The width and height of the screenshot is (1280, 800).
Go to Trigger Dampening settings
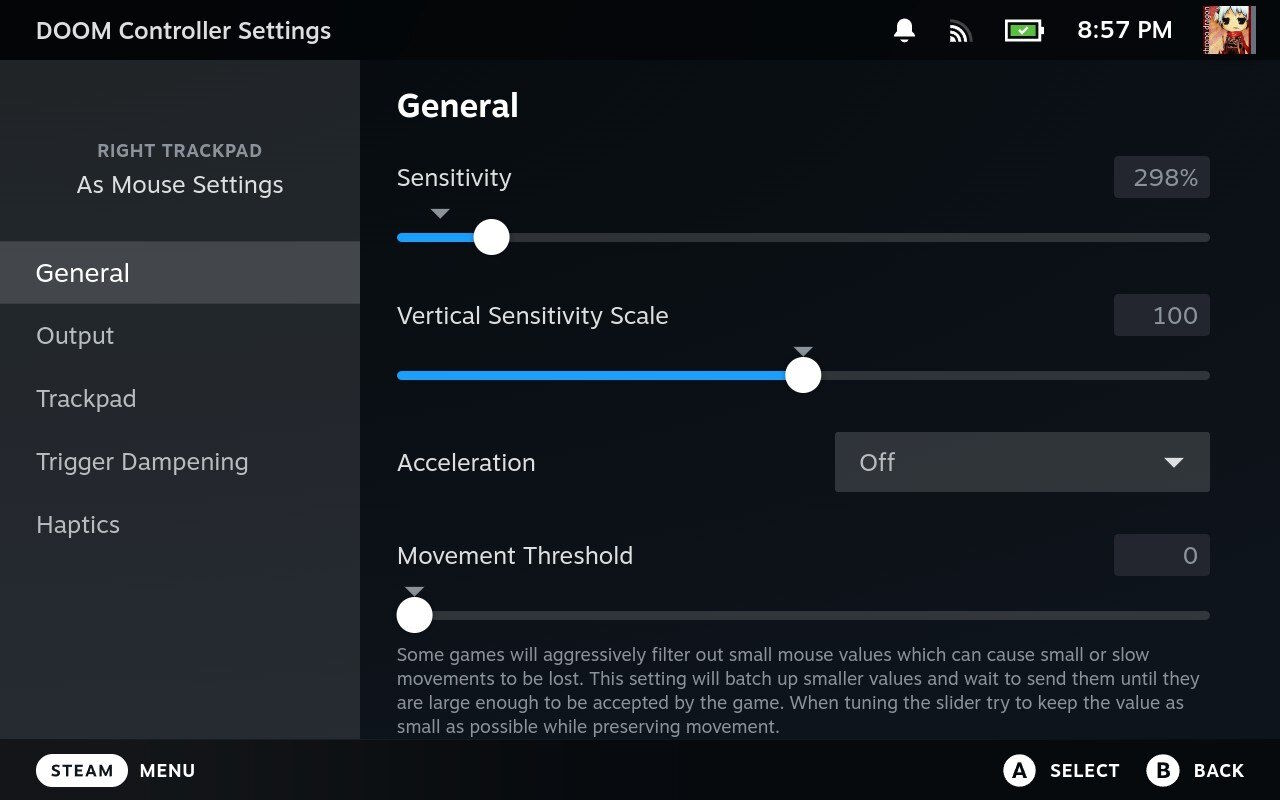pos(180,462)
